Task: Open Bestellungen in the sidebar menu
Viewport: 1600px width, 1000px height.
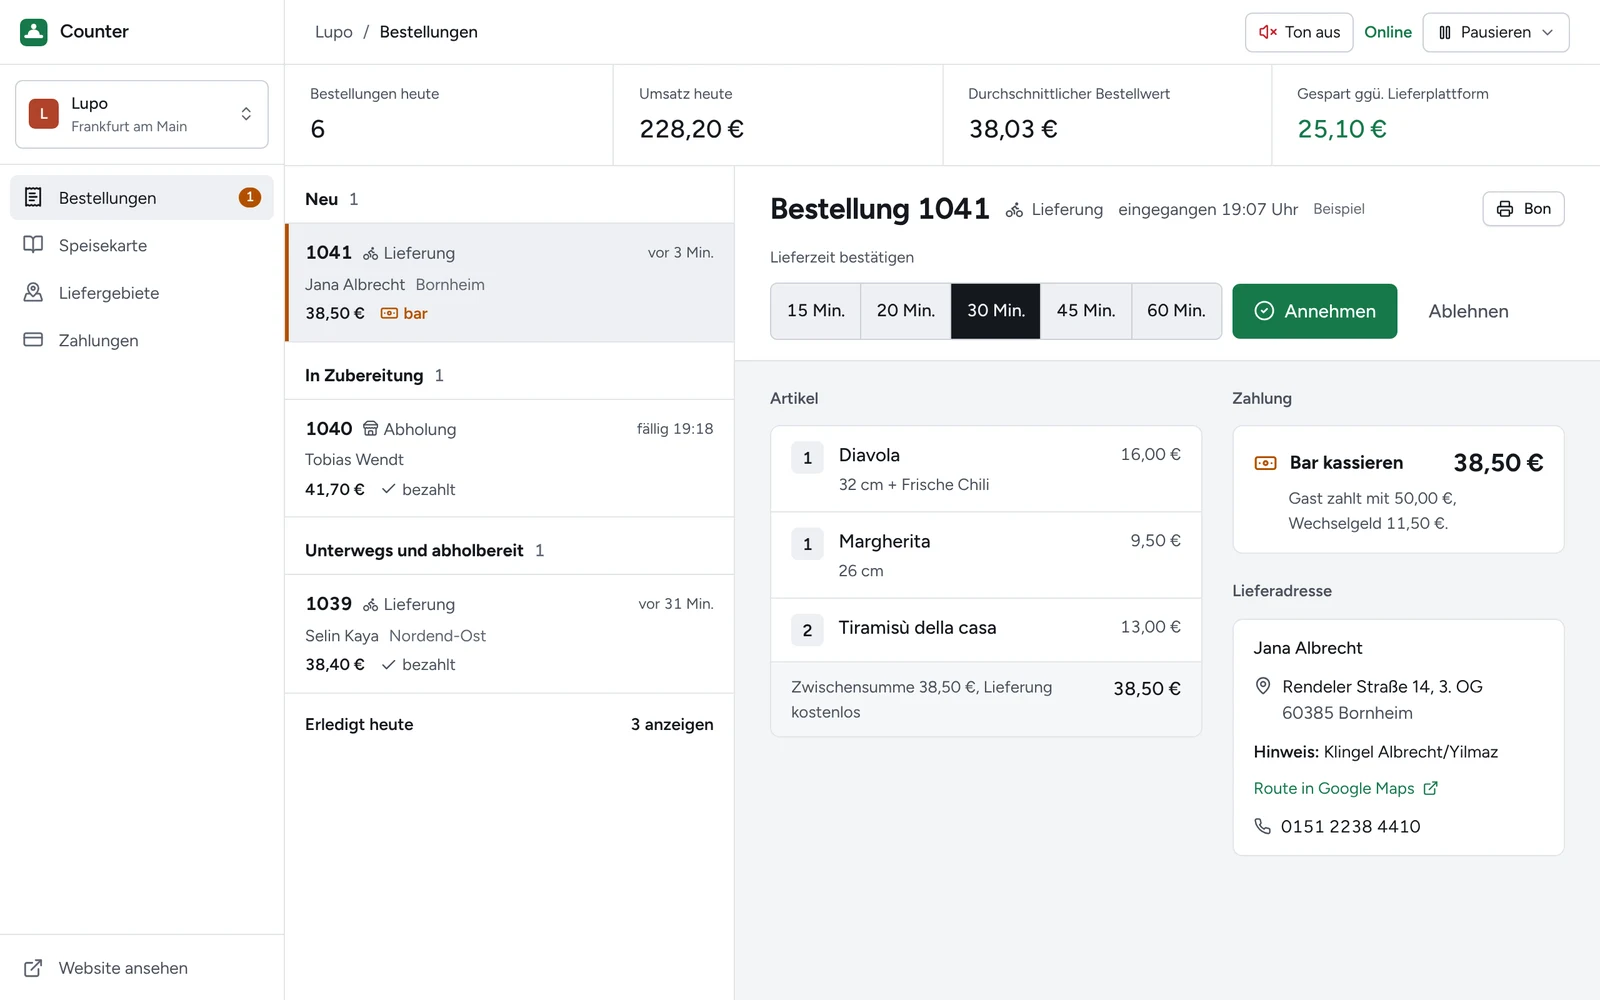Action: [x=142, y=198]
